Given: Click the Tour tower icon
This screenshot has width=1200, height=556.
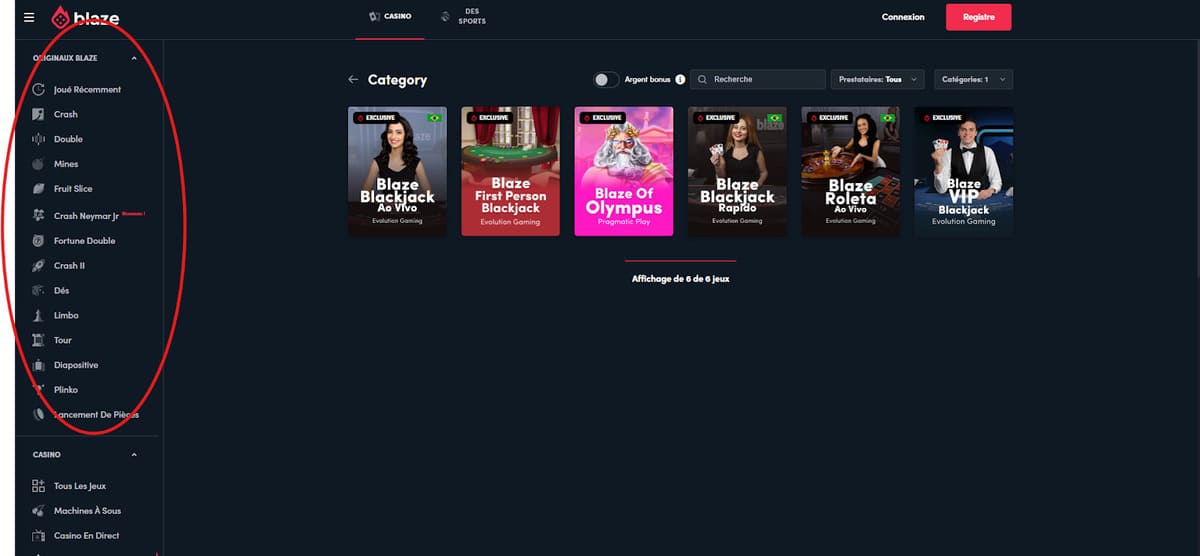Looking at the screenshot, I should coord(39,340).
